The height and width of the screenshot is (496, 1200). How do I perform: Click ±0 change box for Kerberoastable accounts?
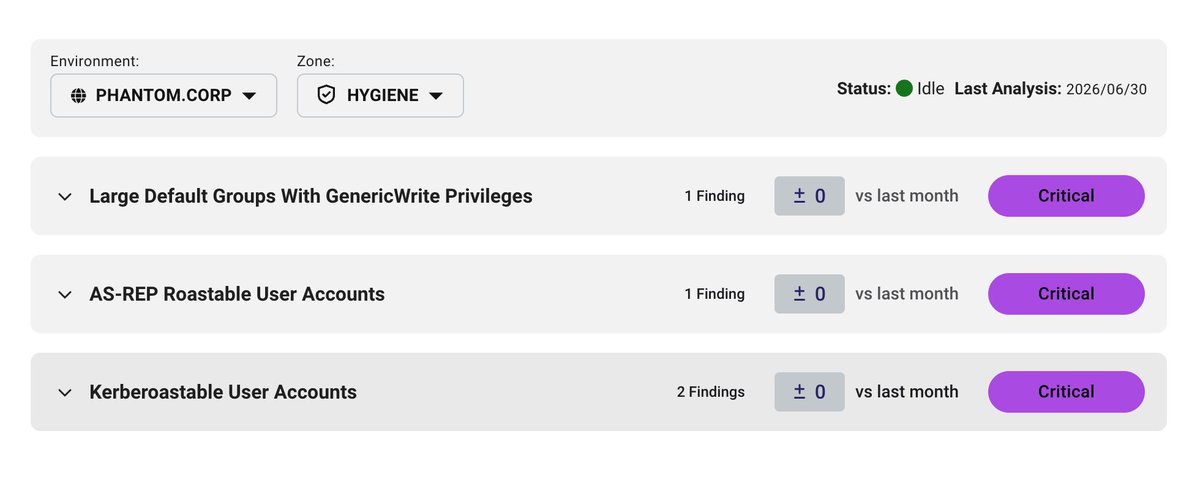(809, 392)
